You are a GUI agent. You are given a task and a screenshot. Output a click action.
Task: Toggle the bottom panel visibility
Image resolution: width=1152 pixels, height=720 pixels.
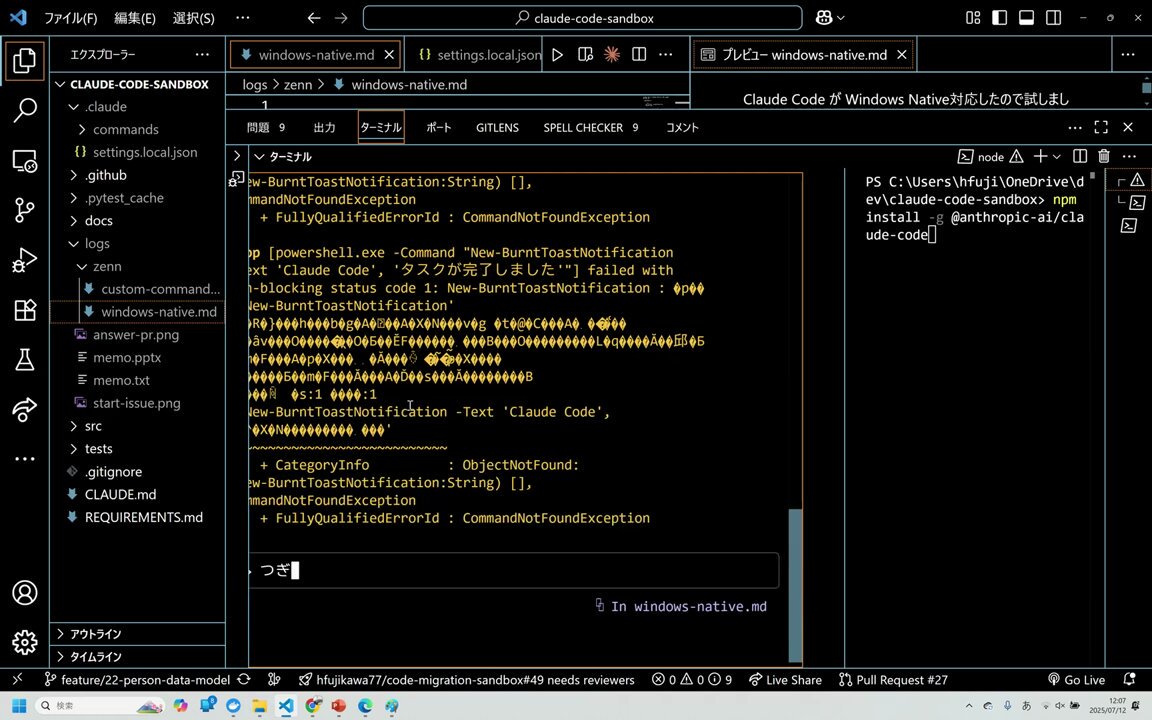[1026, 18]
